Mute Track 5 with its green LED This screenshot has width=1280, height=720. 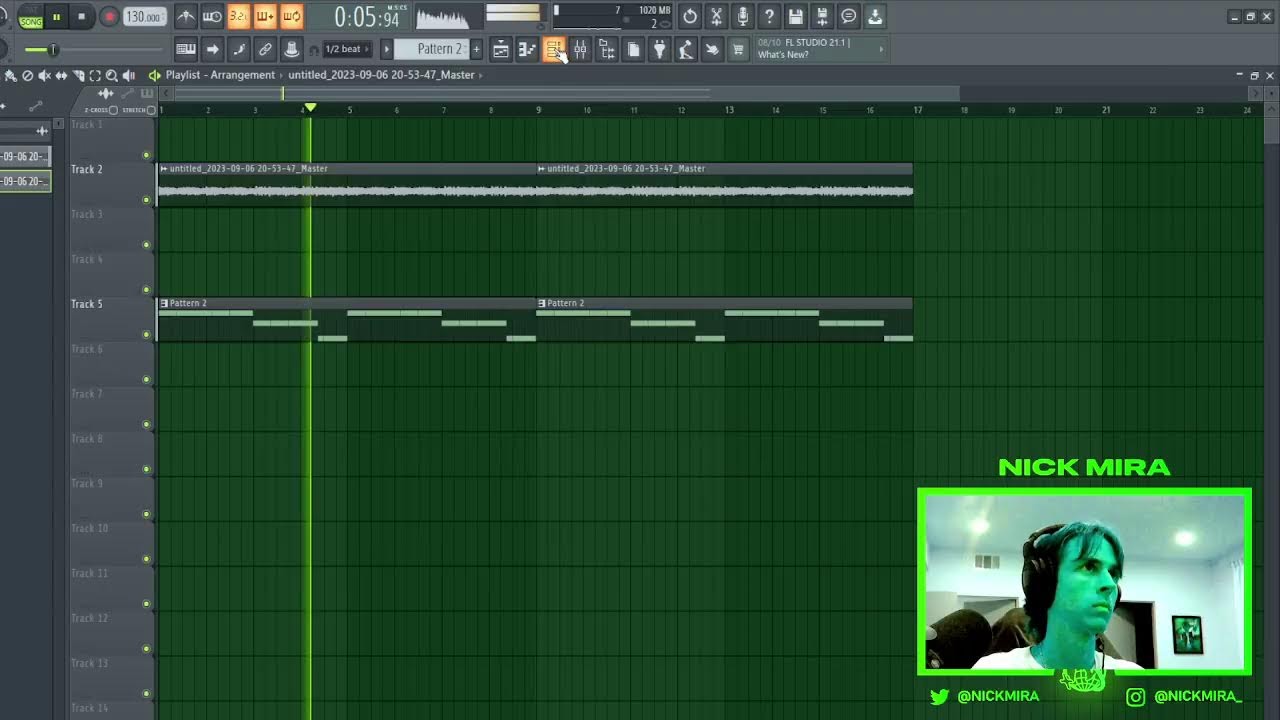(146, 335)
